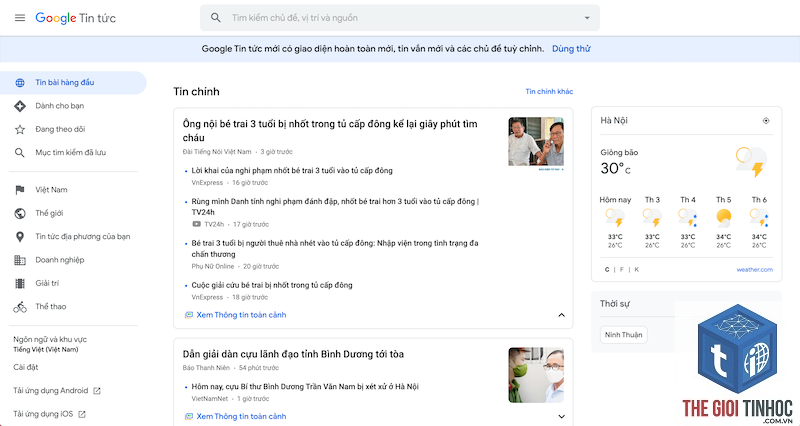This screenshot has width=800, height=426.
Task: Click the Dùng thử link
Action: coord(571,49)
